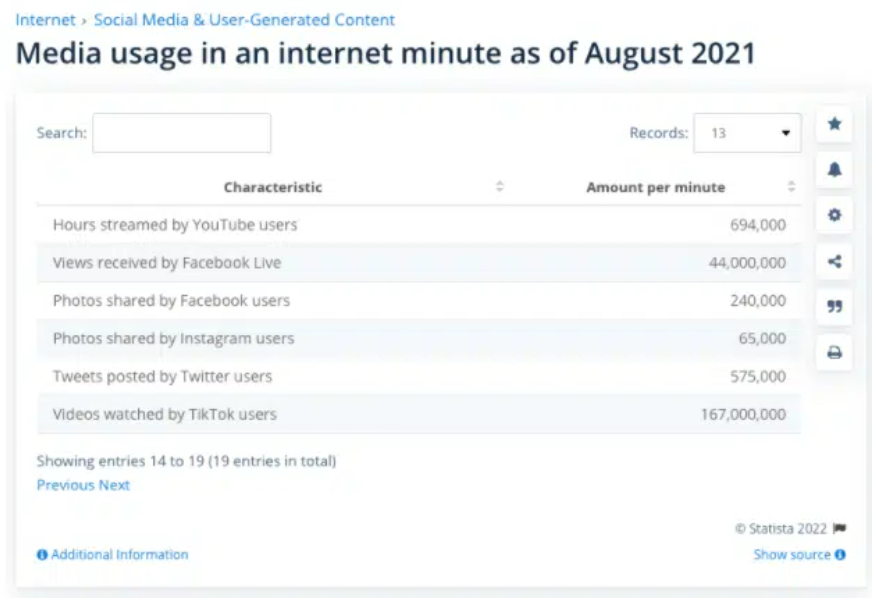This screenshot has width=876, height=602.
Task: Open Social Media & User-Generated Content link
Action: [244, 20]
